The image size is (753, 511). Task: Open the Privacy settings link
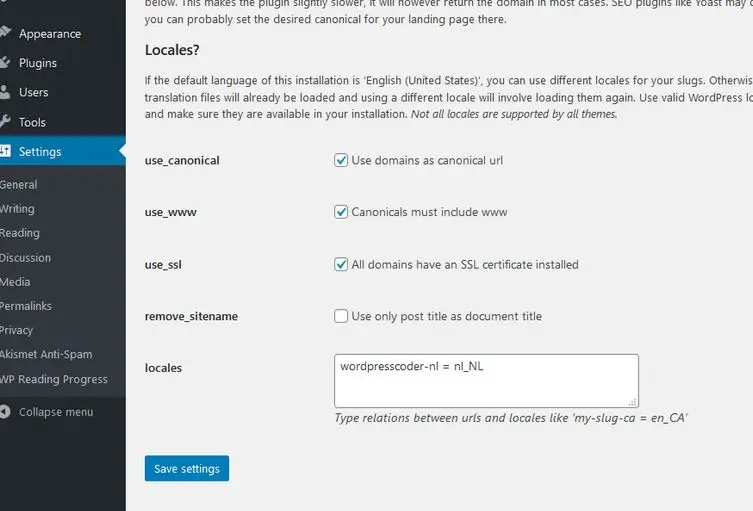click(x=16, y=330)
